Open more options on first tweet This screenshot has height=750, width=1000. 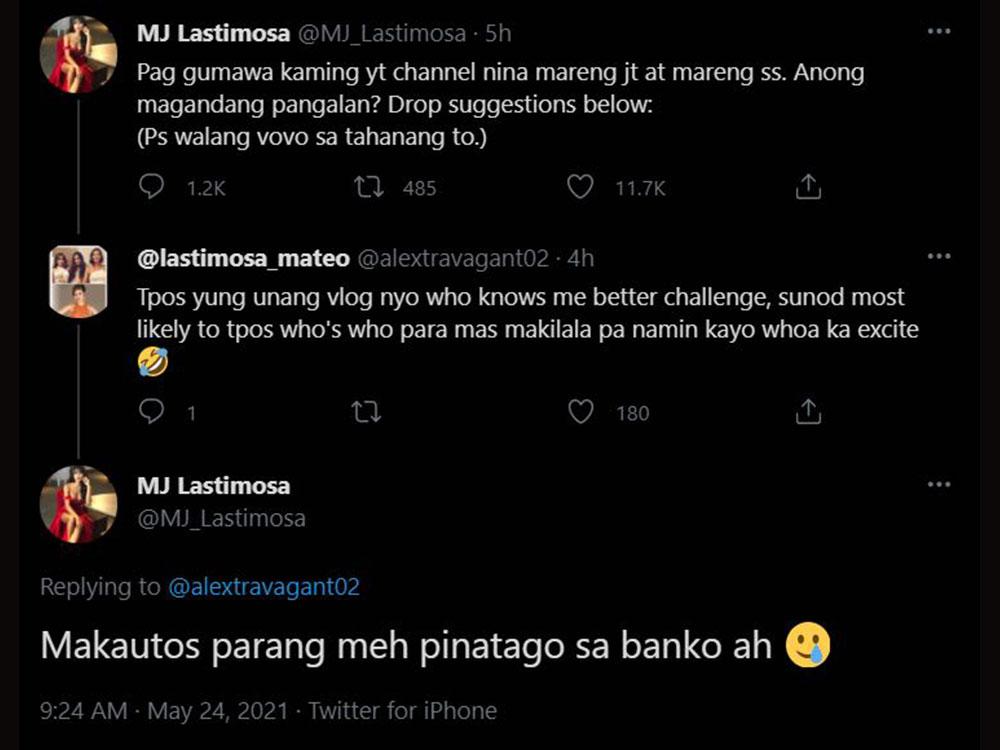[x=938, y=32]
